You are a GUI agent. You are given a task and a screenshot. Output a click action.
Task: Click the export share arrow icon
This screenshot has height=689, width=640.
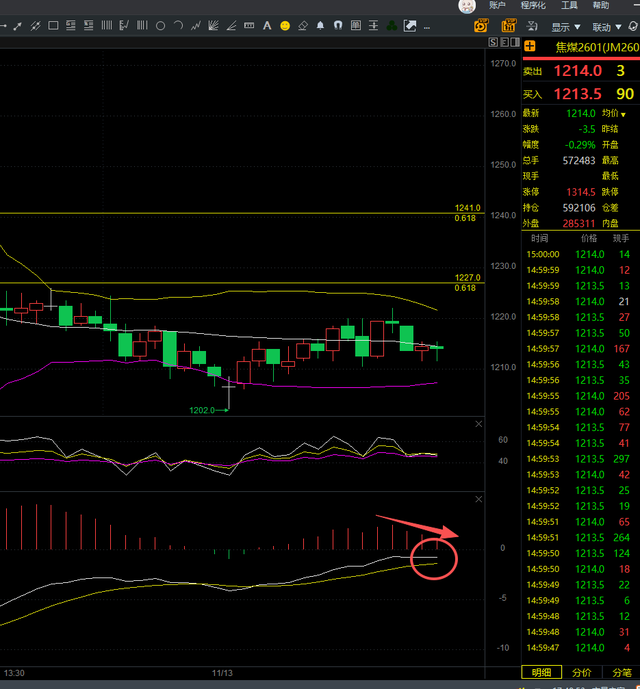point(410,25)
